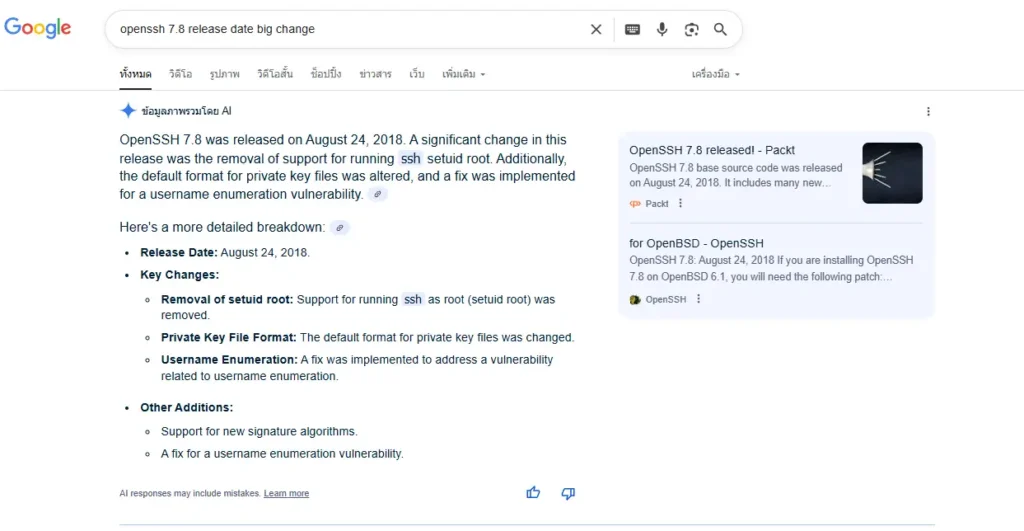
Task: Click the magnifying glass search button
Action: [720, 30]
